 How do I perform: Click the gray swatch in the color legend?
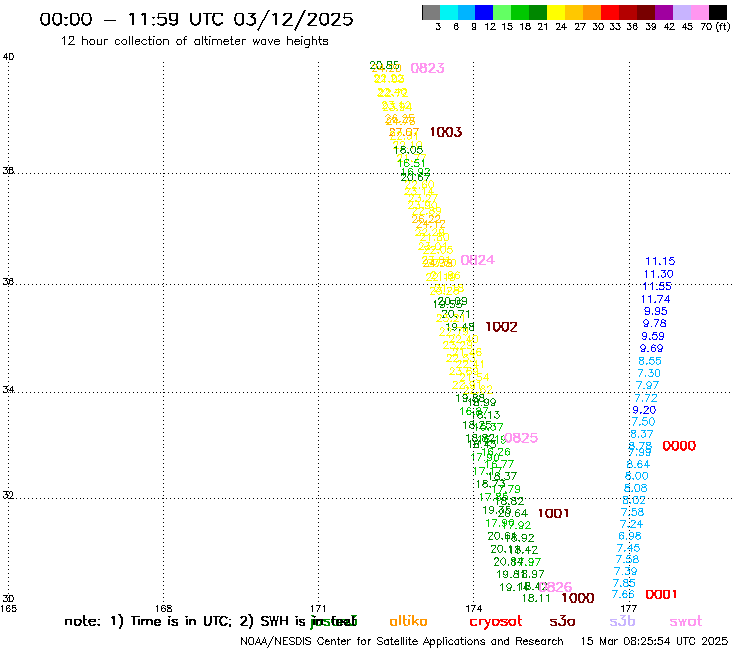click(431, 12)
